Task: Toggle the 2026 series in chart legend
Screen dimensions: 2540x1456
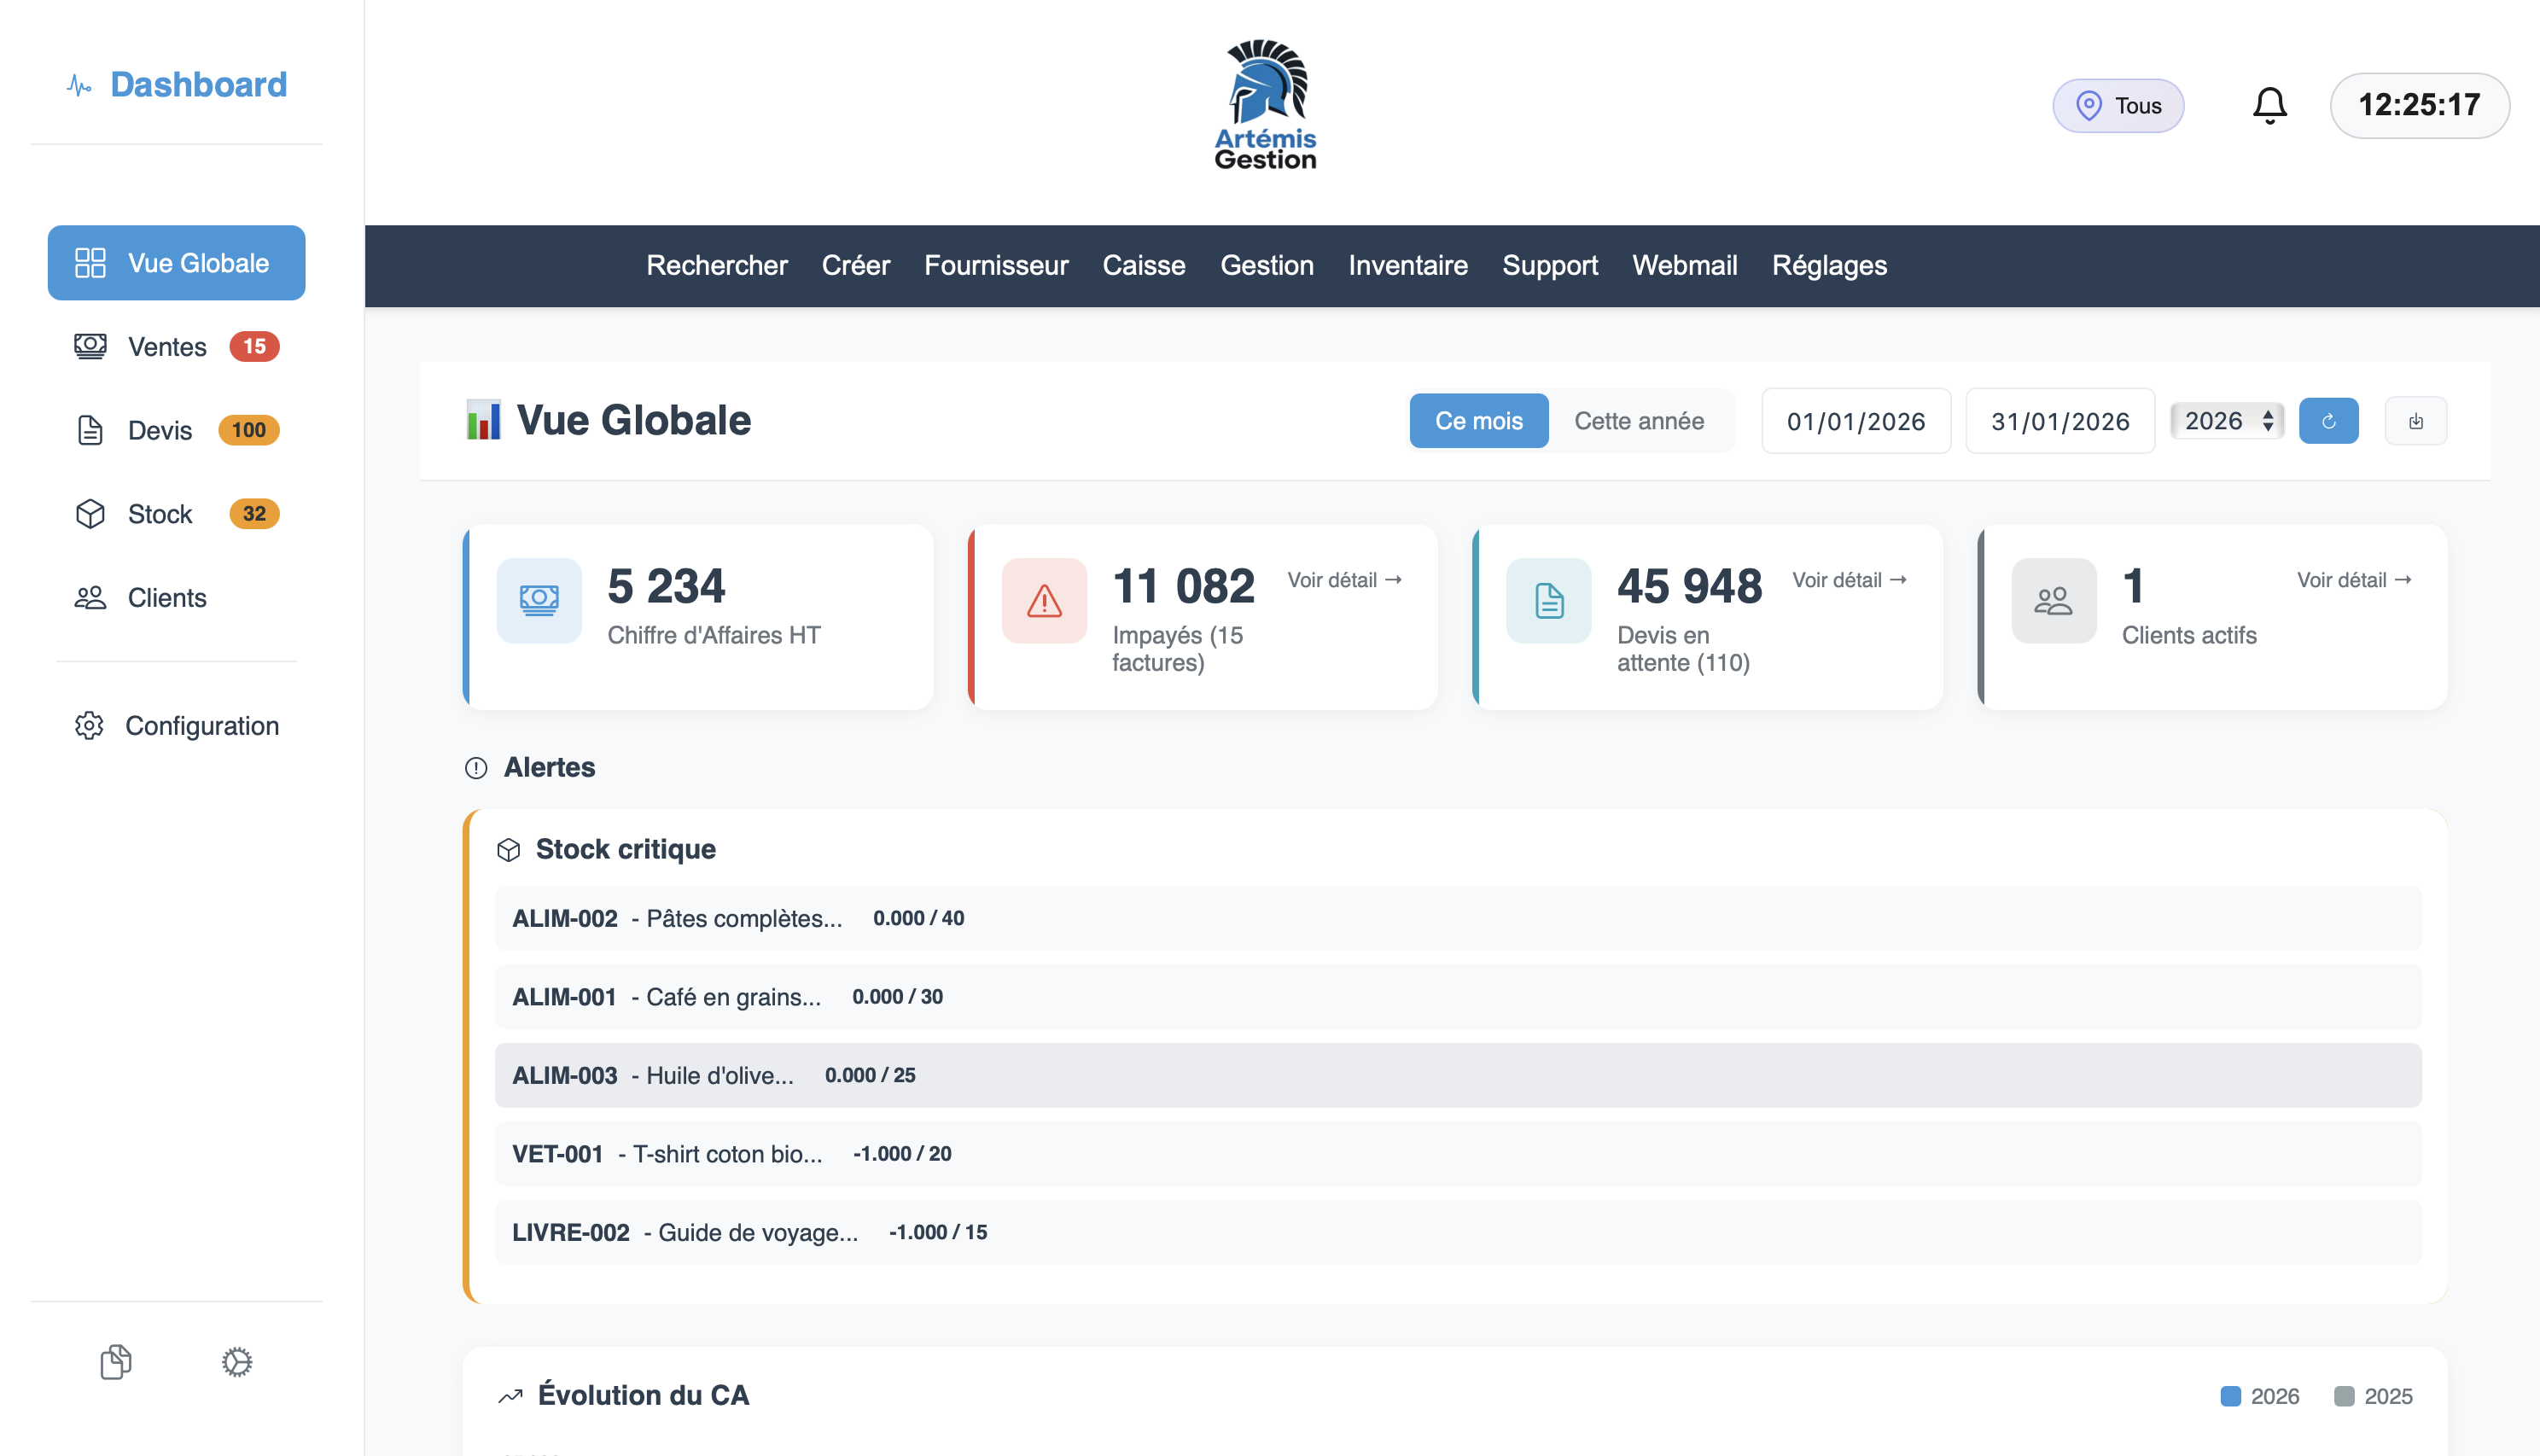Action: (x=2259, y=1396)
